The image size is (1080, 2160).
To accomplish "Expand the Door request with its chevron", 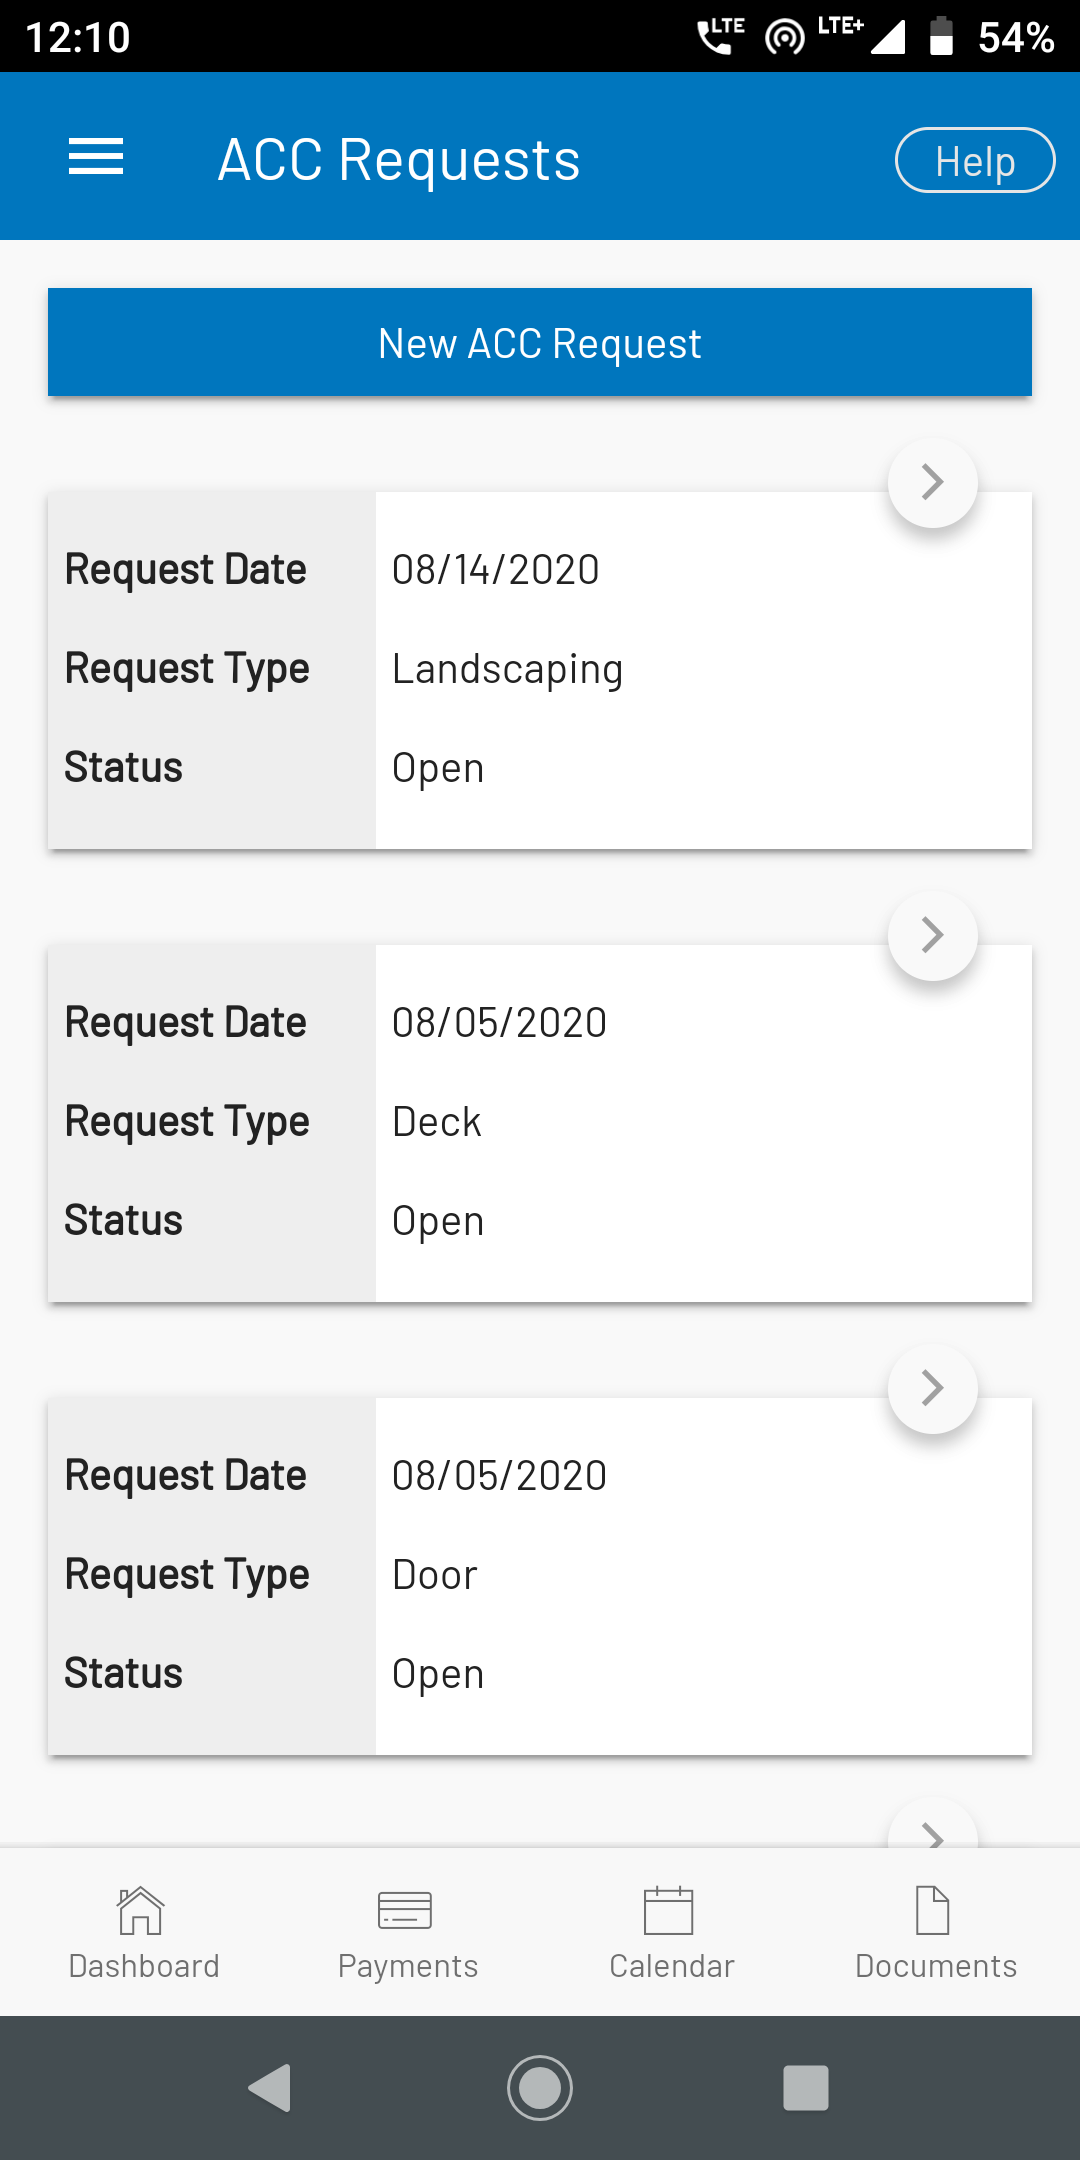I will click(x=933, y=1388).
